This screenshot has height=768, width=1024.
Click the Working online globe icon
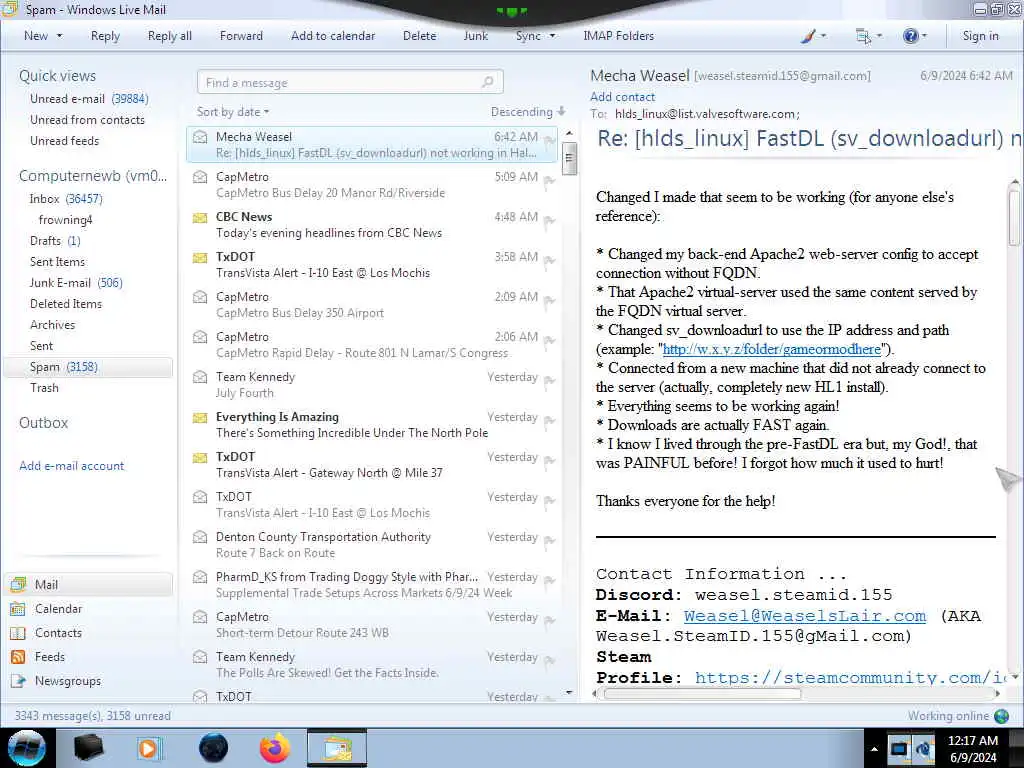[x=1001, y=716]
